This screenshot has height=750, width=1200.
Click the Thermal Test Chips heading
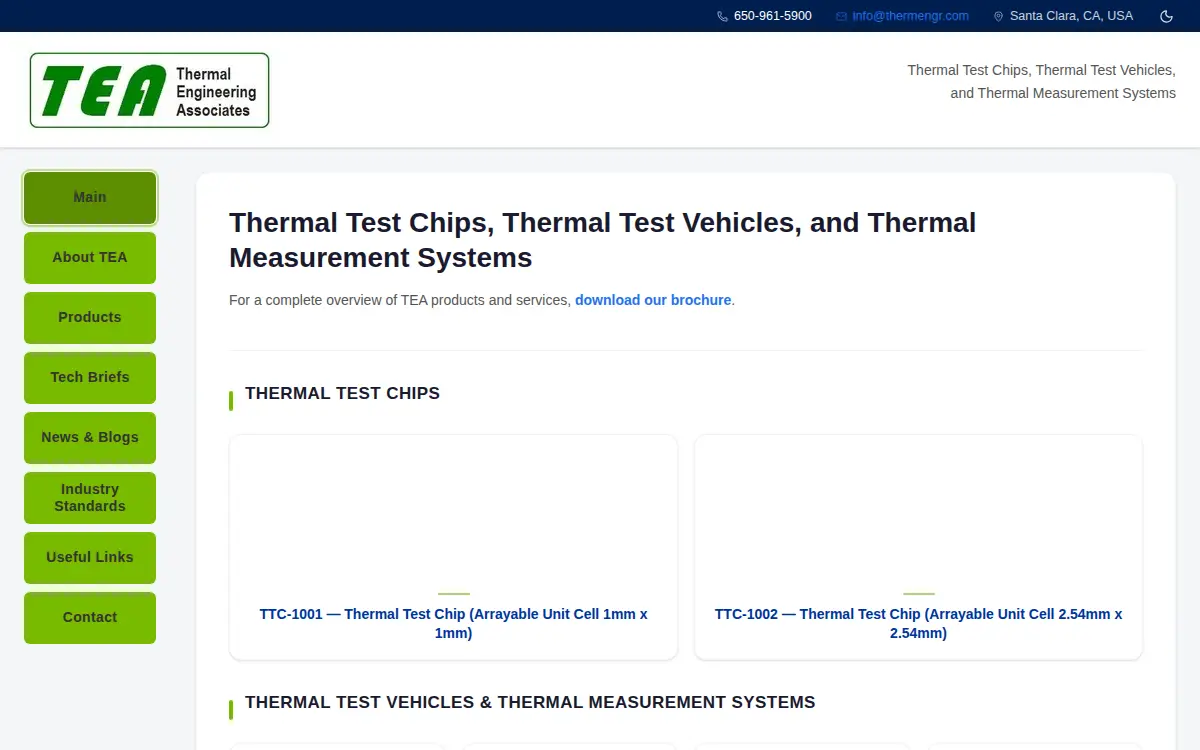342,394
